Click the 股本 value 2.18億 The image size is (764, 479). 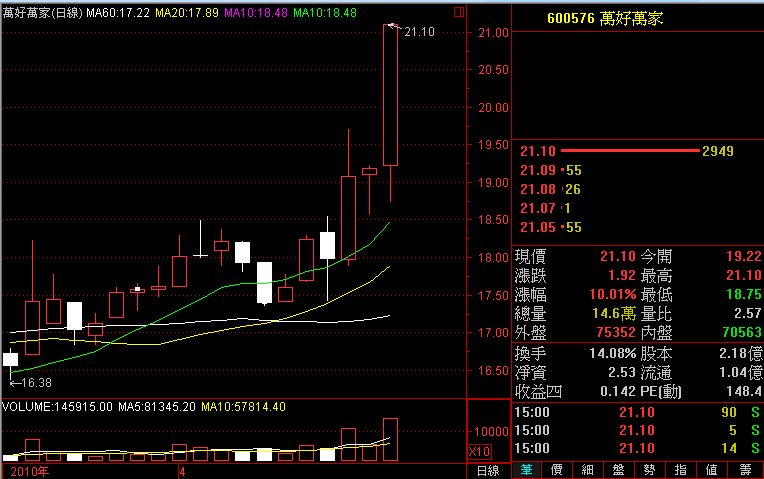pos(741,353)
